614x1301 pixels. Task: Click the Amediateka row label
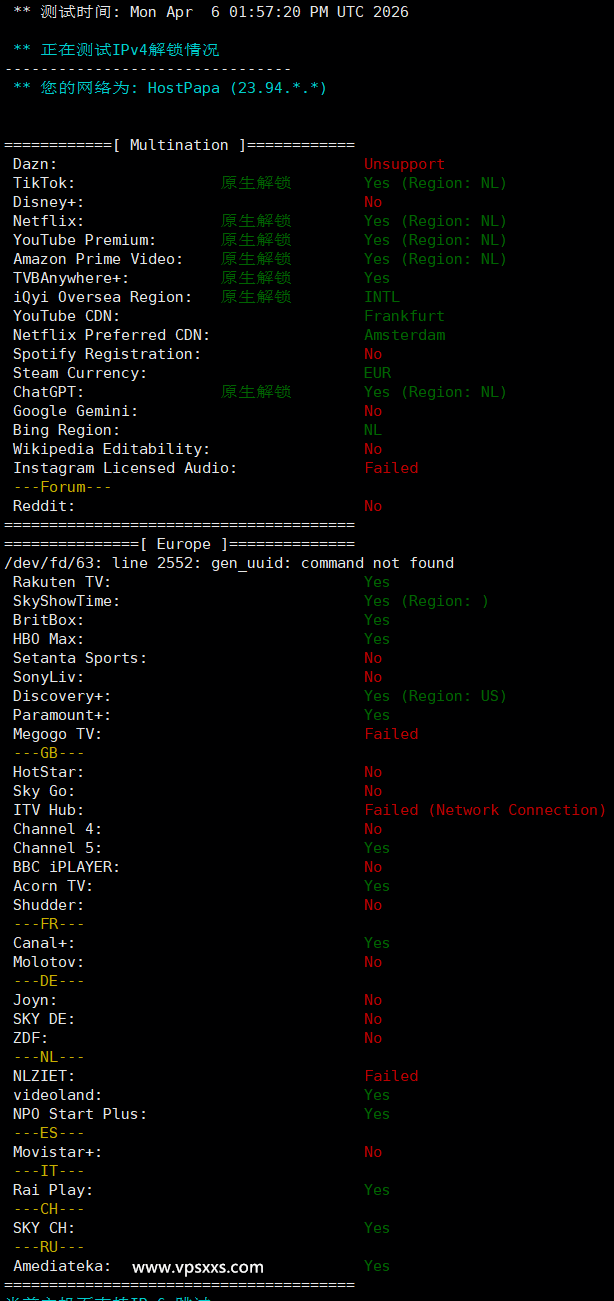pyautogui.click(x=62, y=1266)
